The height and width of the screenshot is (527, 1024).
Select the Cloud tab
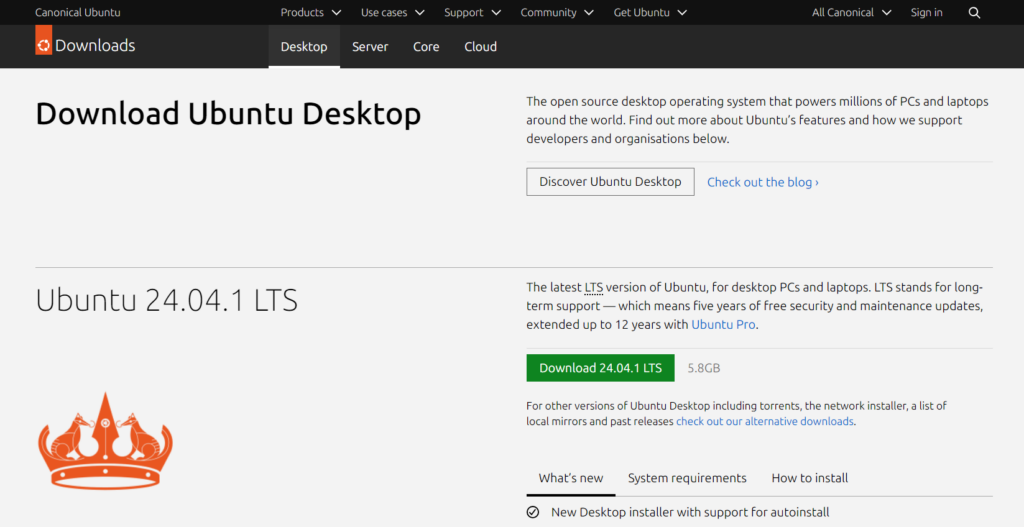click(x=481, y=46)
